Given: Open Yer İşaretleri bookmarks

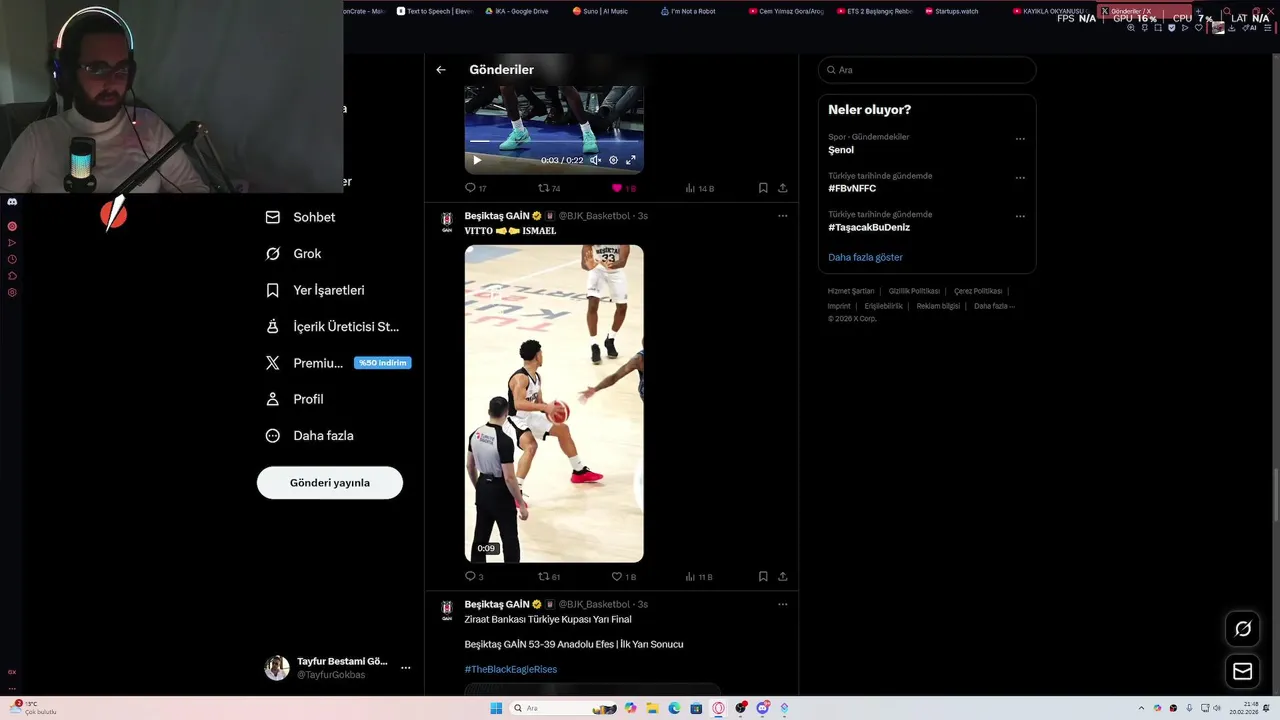Looking at the screenshot, I should coord(315,290).
